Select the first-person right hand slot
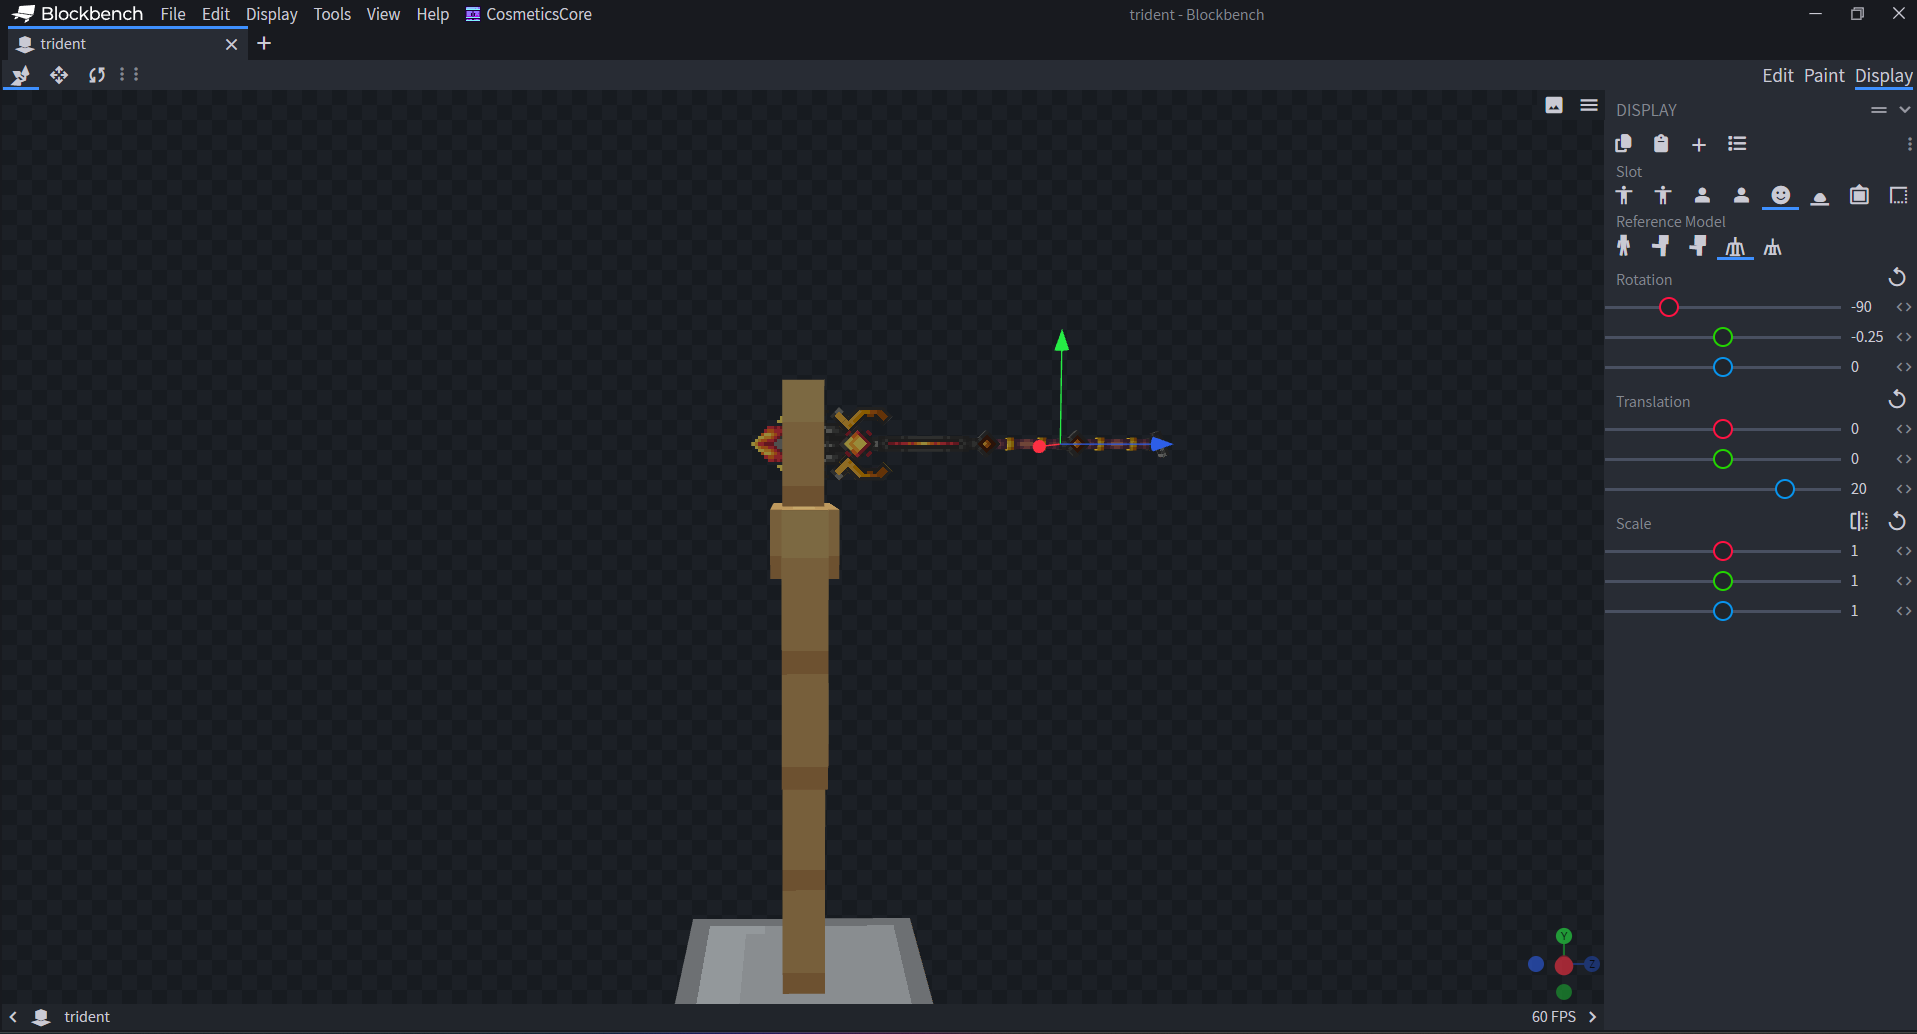1917x1034 pixels. [1702, 195]
